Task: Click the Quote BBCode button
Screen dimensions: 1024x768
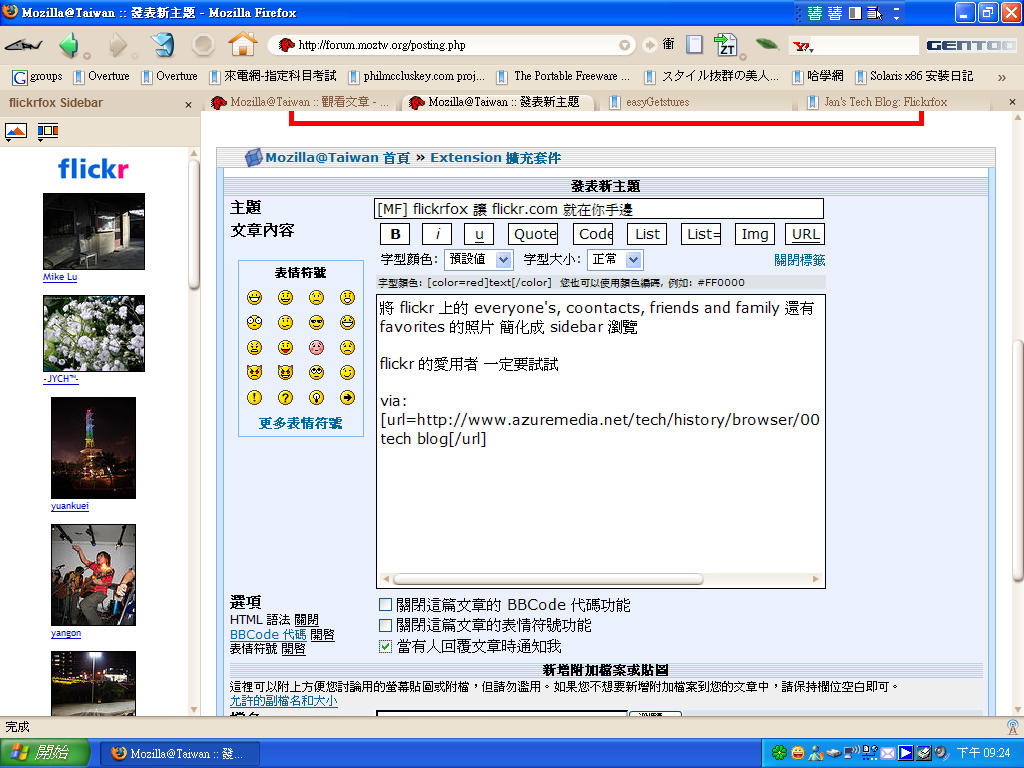Action: (535, 234)
